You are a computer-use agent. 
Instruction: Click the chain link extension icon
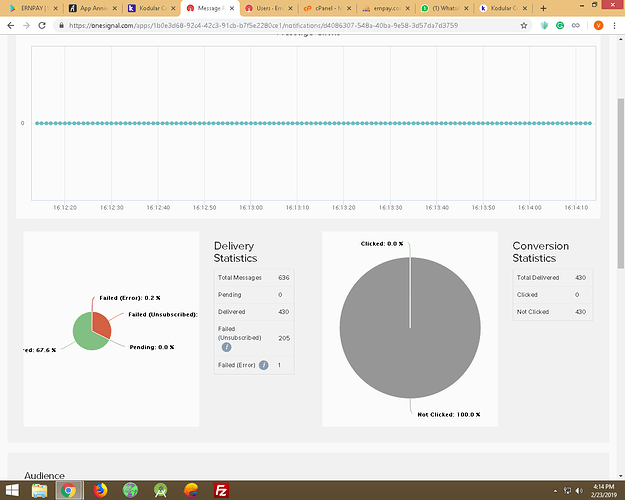pyautogui.click(x=576, y=26)
